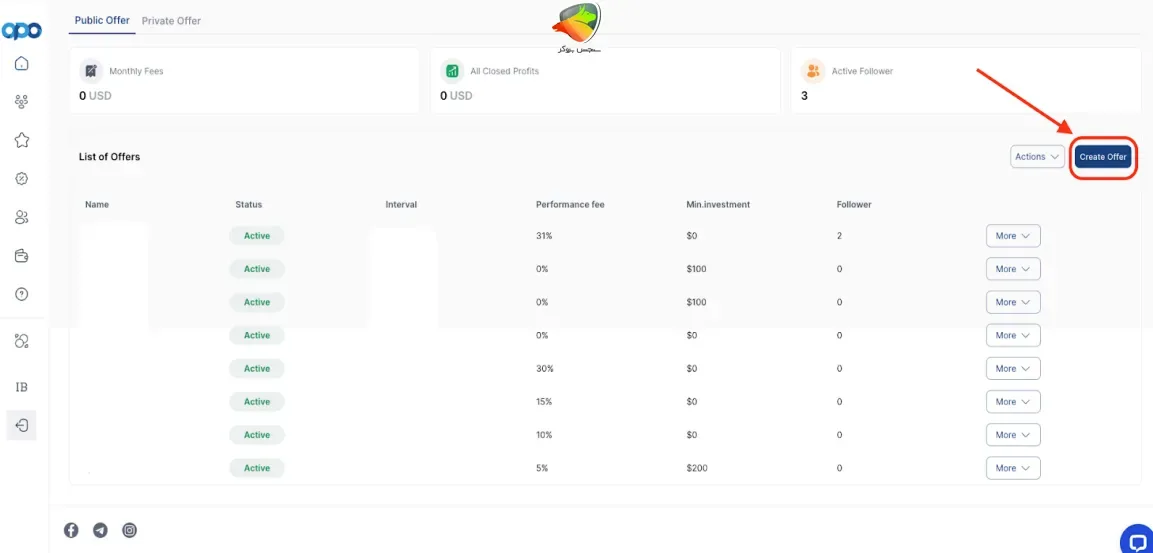The width and height of the screenshot is (1153, 553).
Task: Click the linked circles partner icon in sidebar
Action: (x=21, y=341)
